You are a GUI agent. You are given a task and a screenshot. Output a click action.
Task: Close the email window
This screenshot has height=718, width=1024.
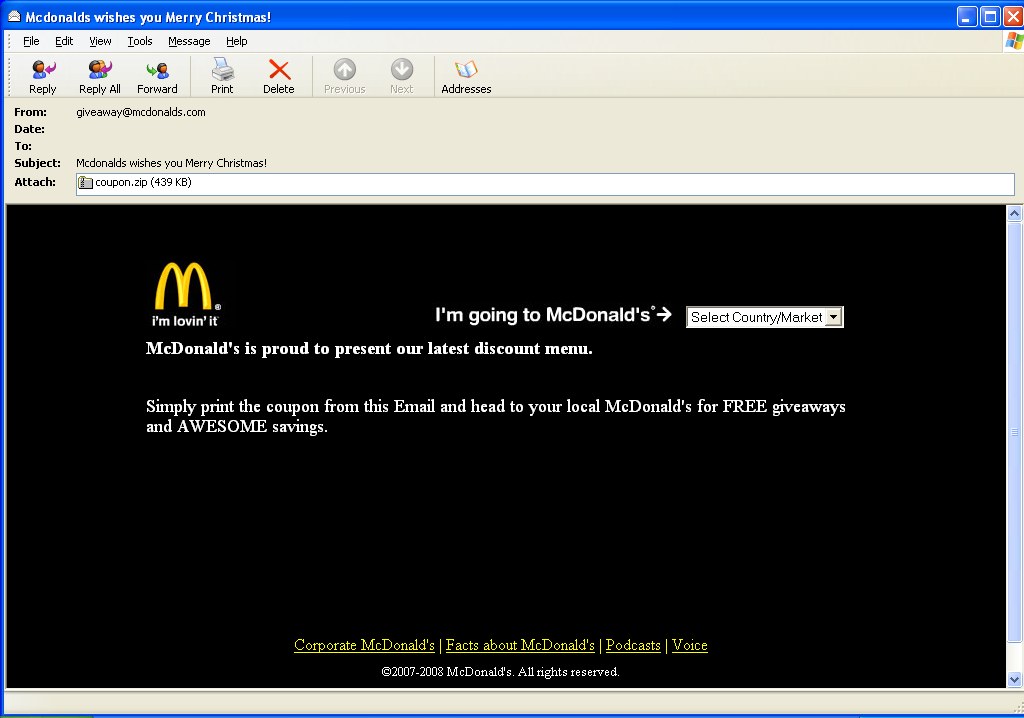pyautogui.click(x=1013, y=16)
